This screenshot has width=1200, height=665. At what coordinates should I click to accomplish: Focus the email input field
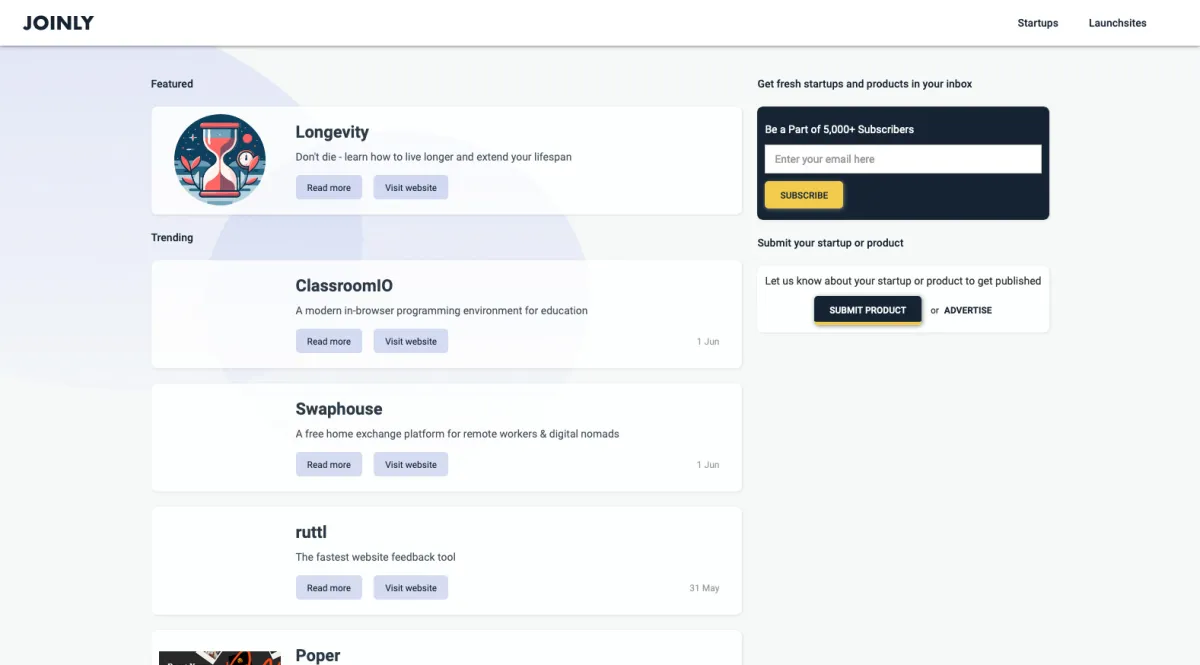pyautogui.click(x=902, y=159)
